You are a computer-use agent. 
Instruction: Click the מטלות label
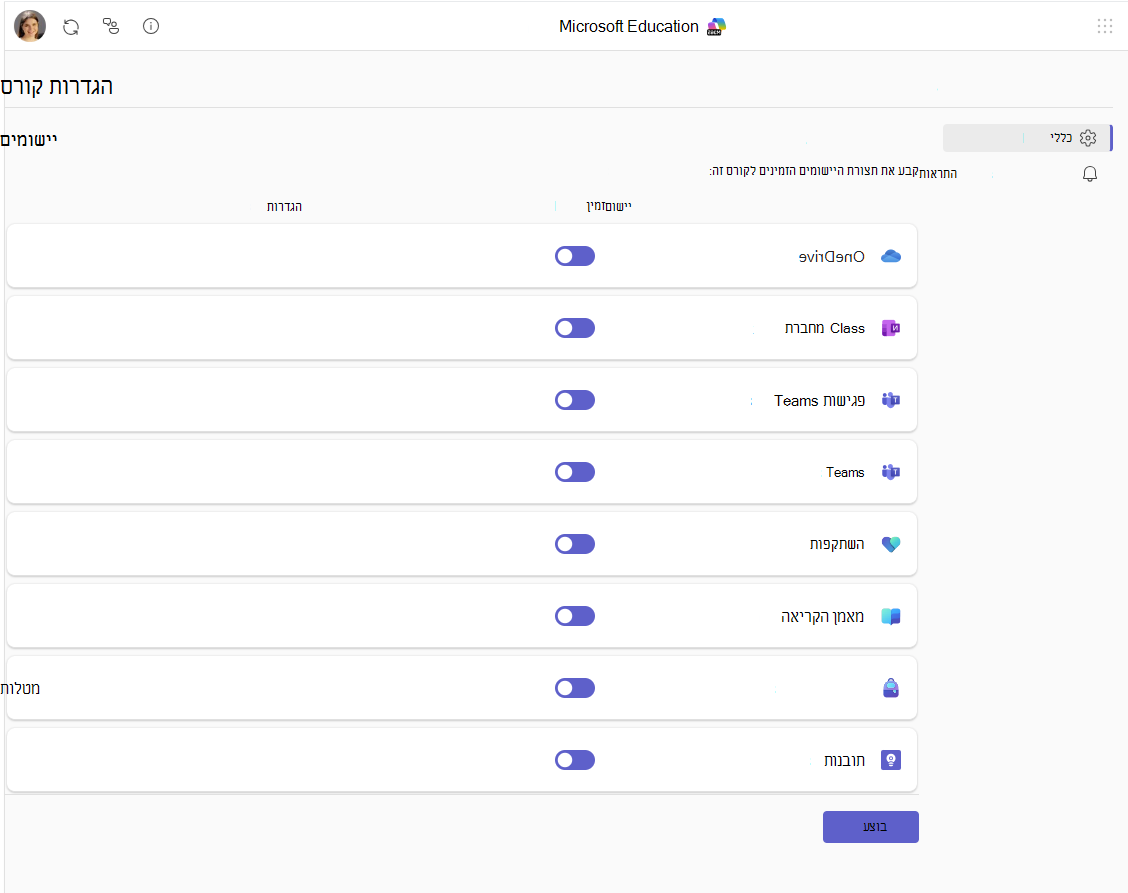tap(20, 689)
